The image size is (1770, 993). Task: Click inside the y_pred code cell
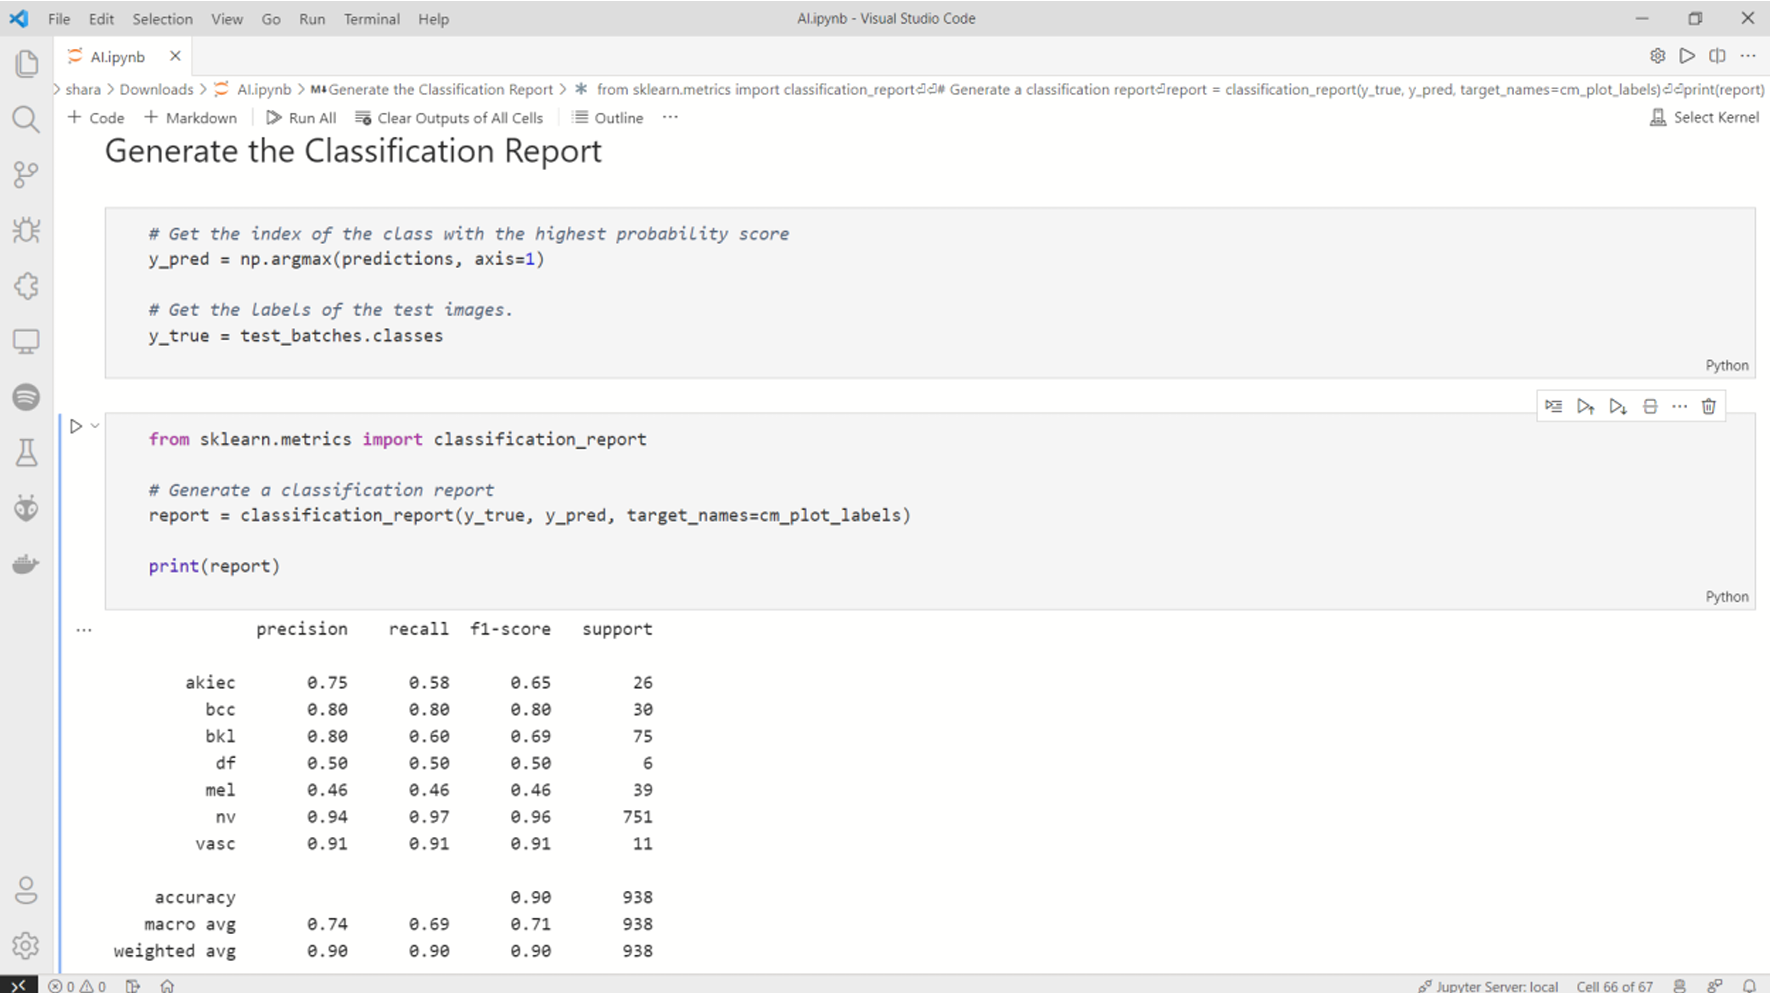point(930,293)
